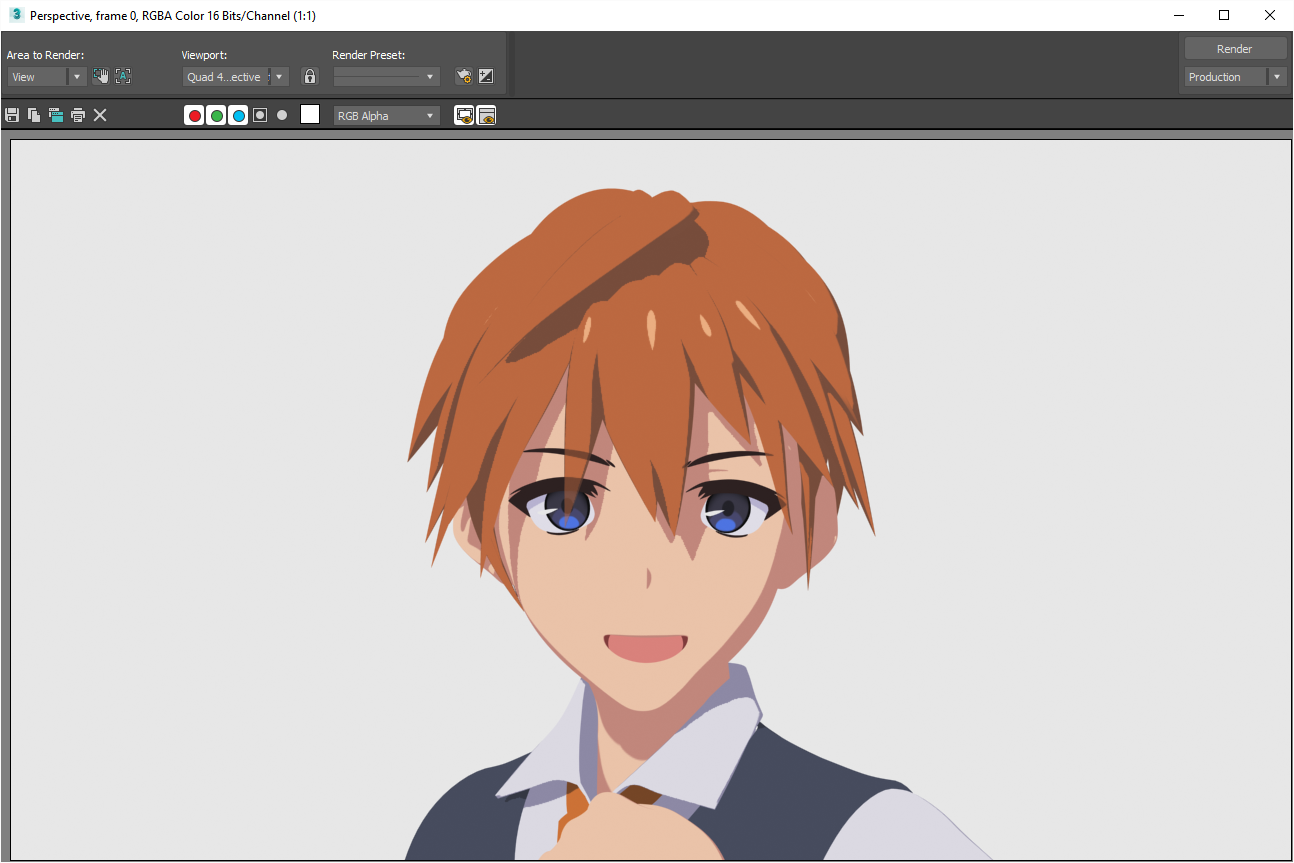Click the Save Image disk icon
Viewport: 1294px width, 863px height.
pos(12,116)
